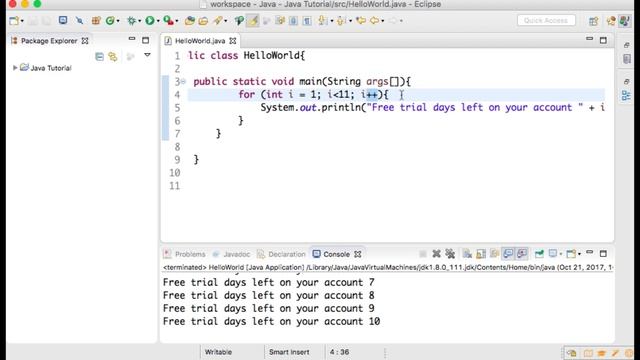640x360 pixels.
Task: Open the Package Explorer View Menu triangle
Action: (147, 55)
